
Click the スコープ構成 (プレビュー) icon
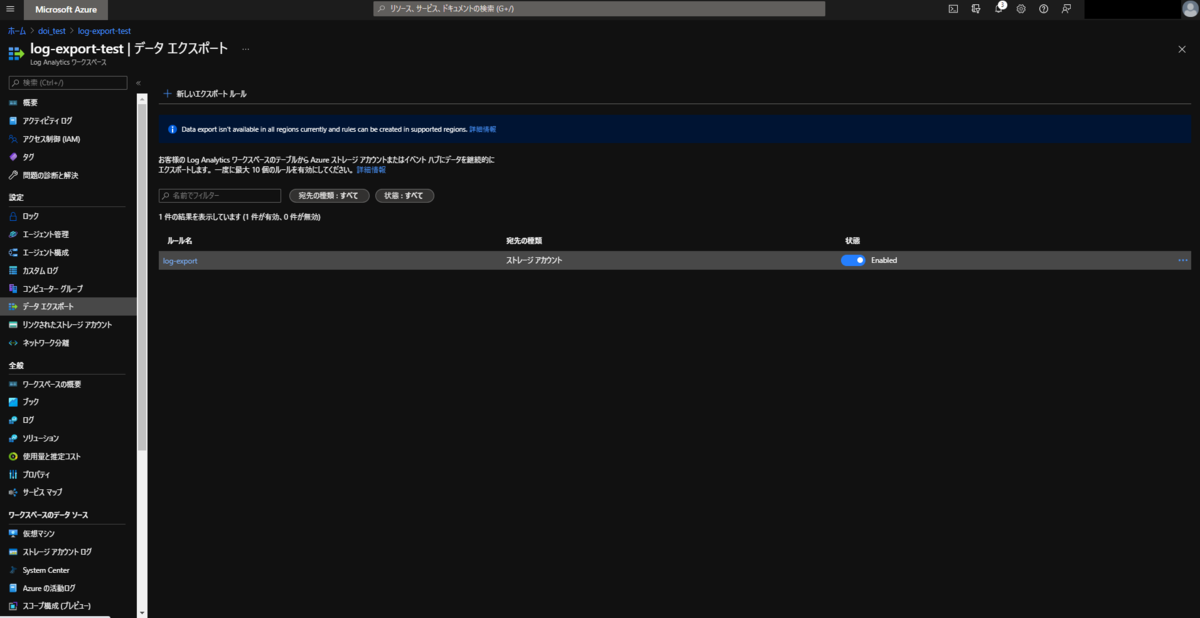pos(13,606)
